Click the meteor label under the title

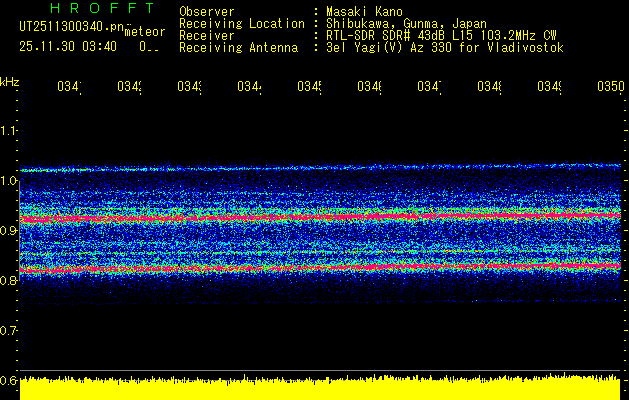click(x=144, y=32)
